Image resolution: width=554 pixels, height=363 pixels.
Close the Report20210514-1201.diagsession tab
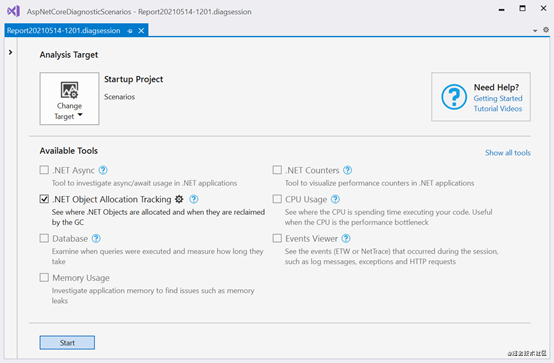pyautogui.click(x=141, y=31)
